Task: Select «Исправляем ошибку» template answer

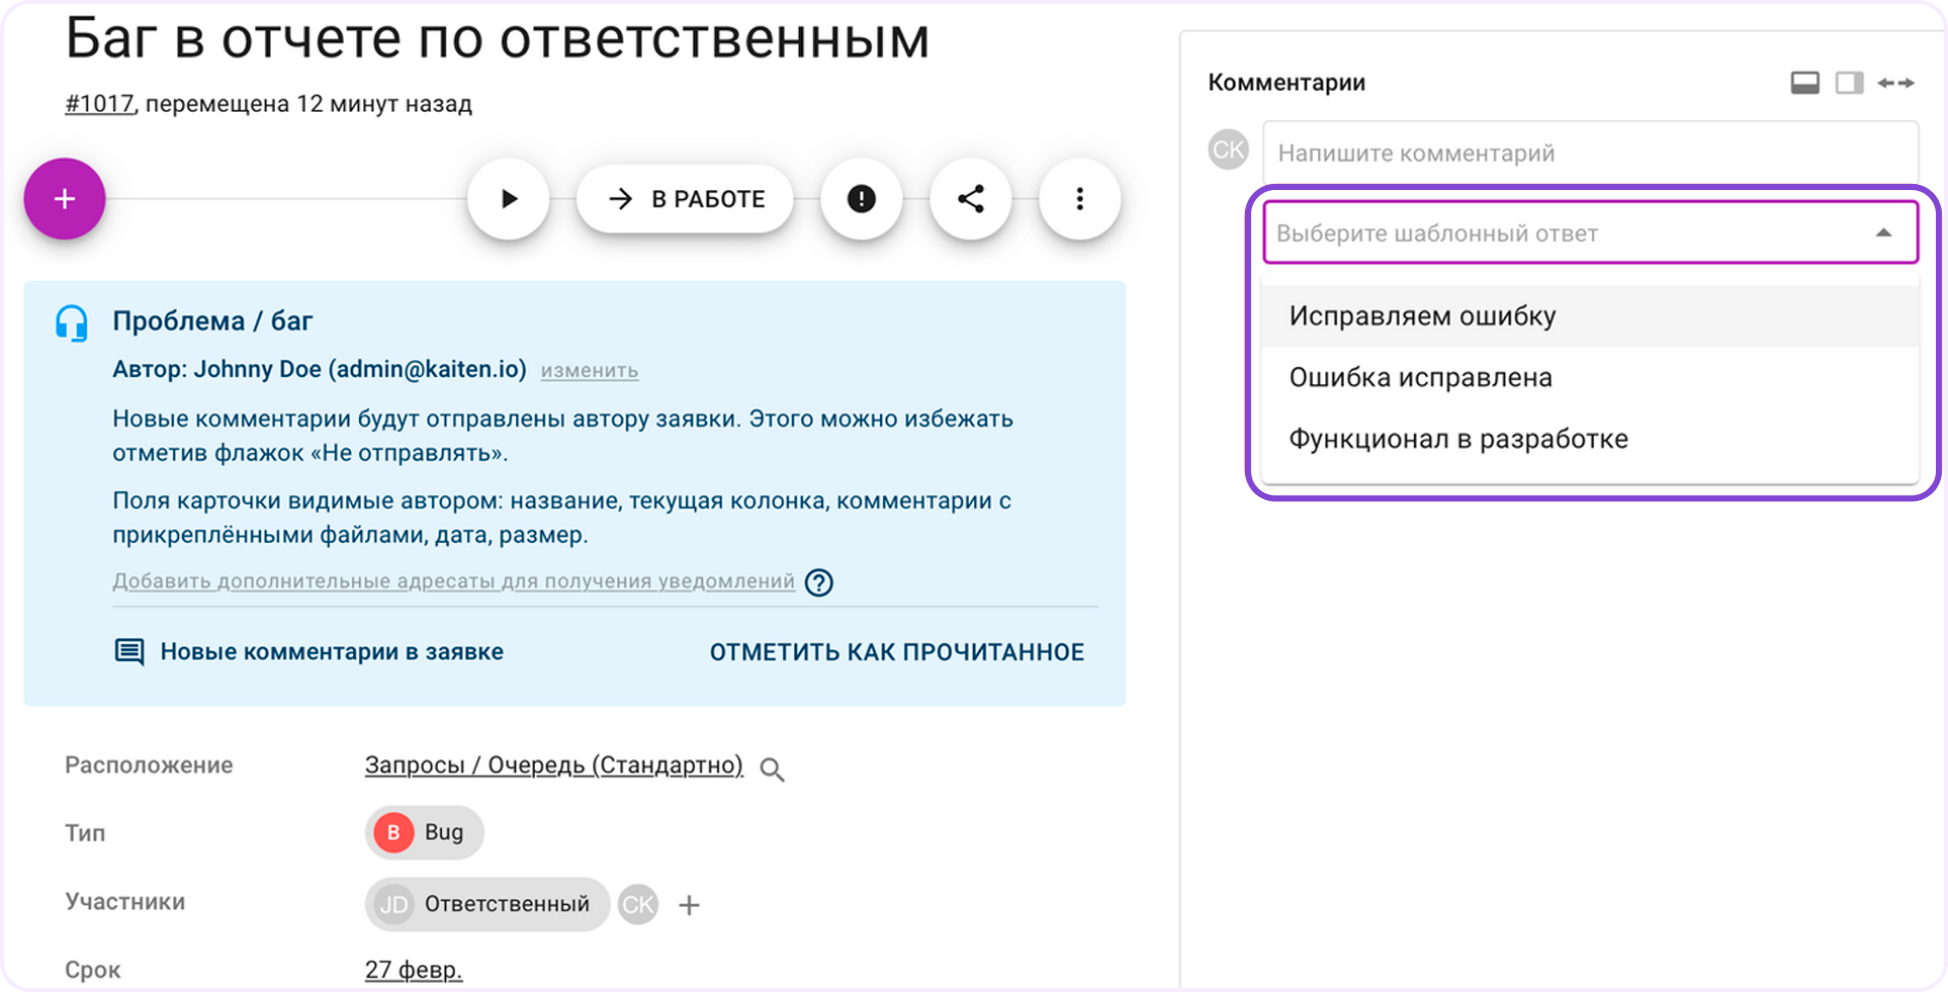Action: pos(1422,316)
